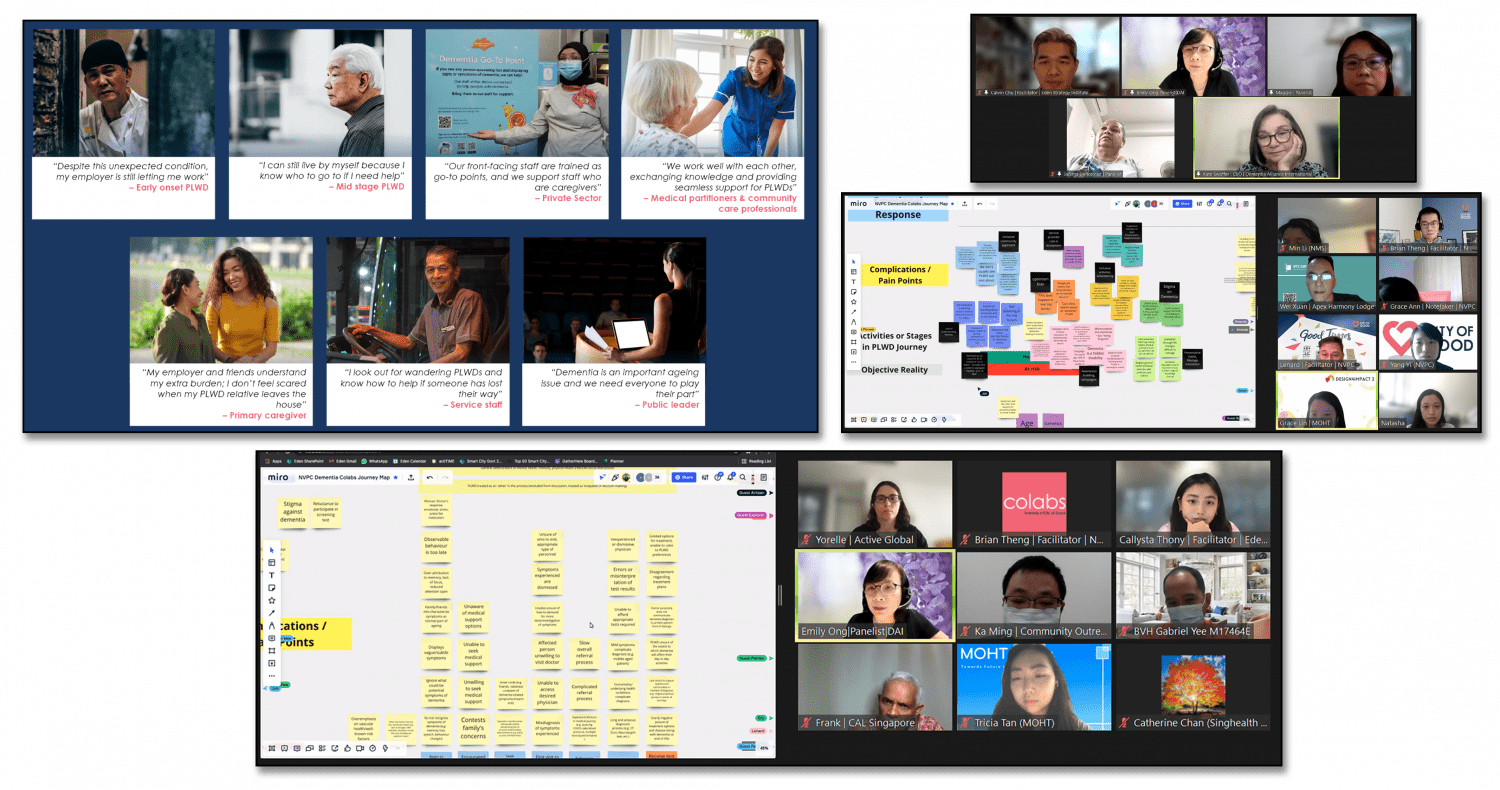Click upload tool in browser Miro window sidebar
This screenshot has height=790, width=1500.
tap(272, 663)
